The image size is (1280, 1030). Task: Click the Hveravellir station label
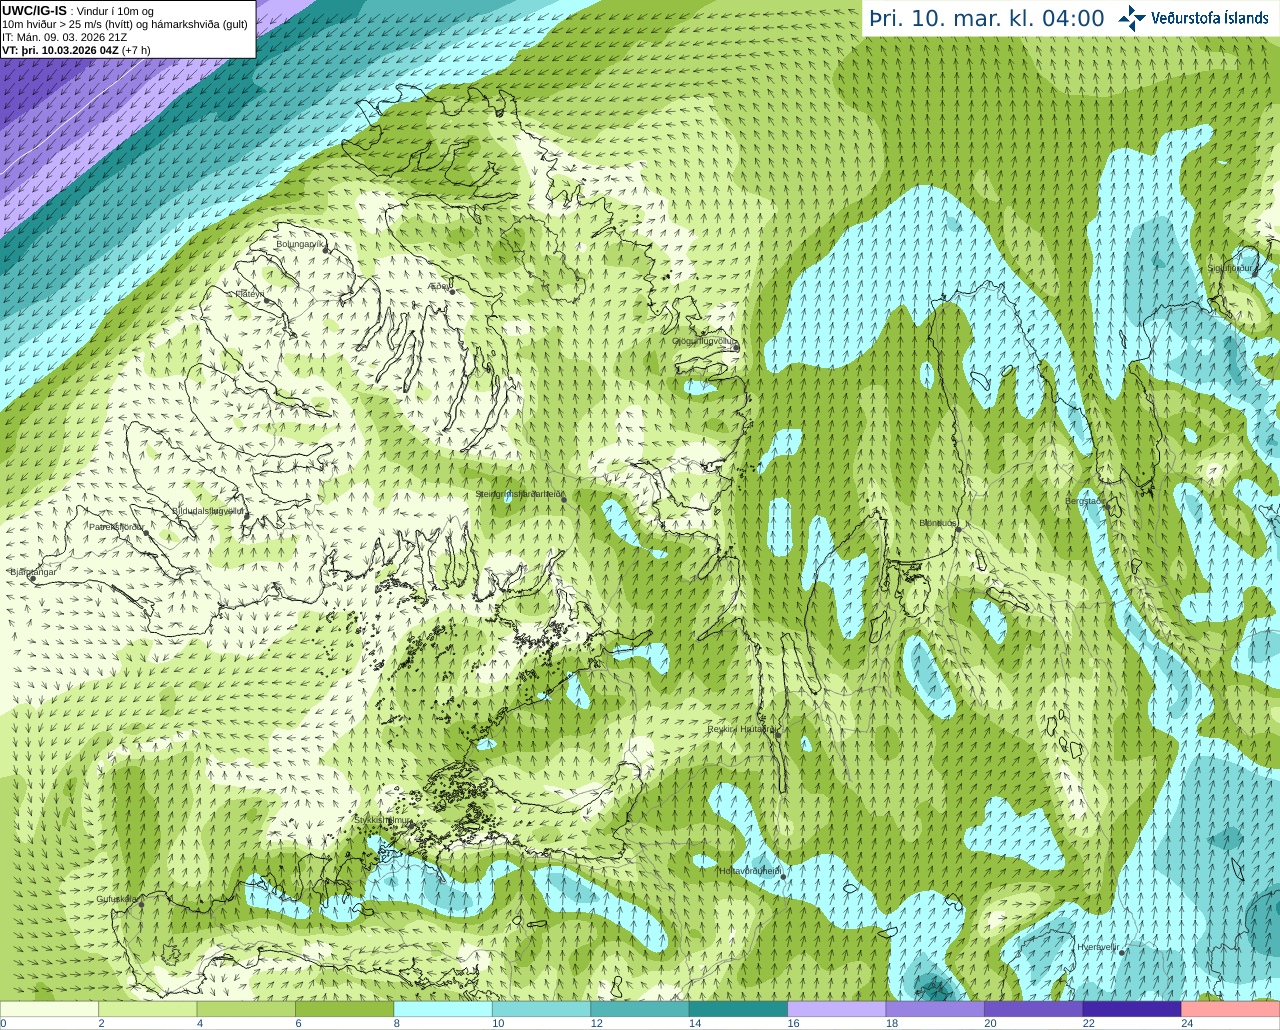click(1097, 946)
